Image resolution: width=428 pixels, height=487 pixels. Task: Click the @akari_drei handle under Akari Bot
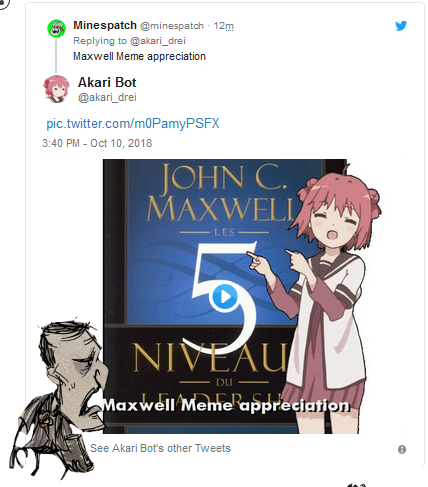107,97
